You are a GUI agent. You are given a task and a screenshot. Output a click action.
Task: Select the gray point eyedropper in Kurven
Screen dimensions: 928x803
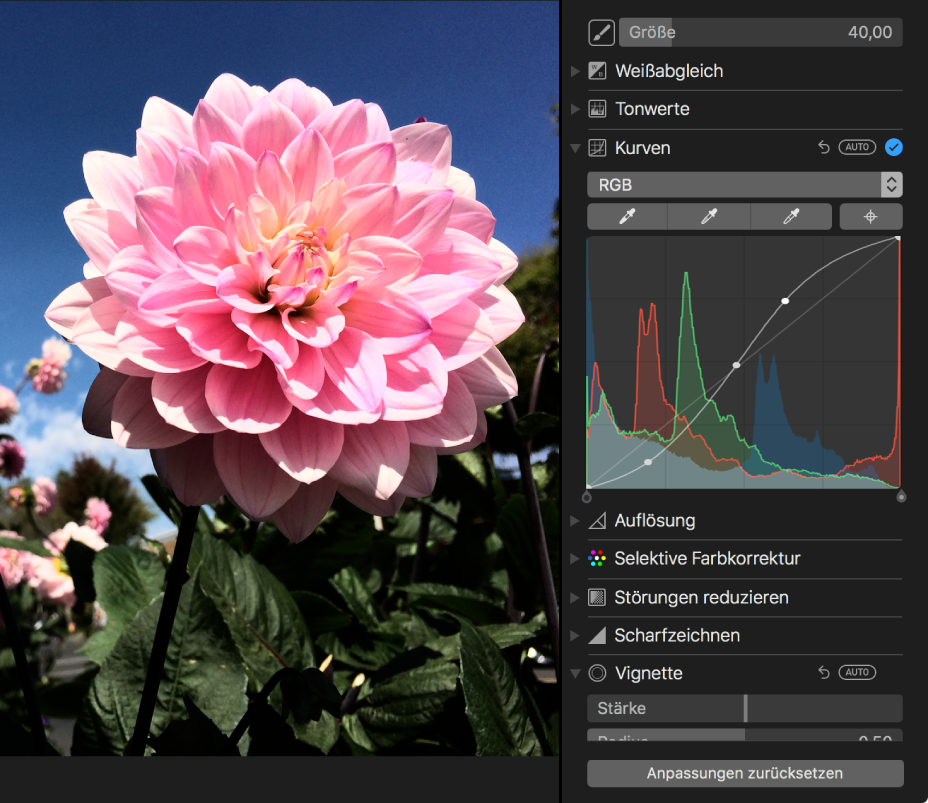click(x=709, y=217)
